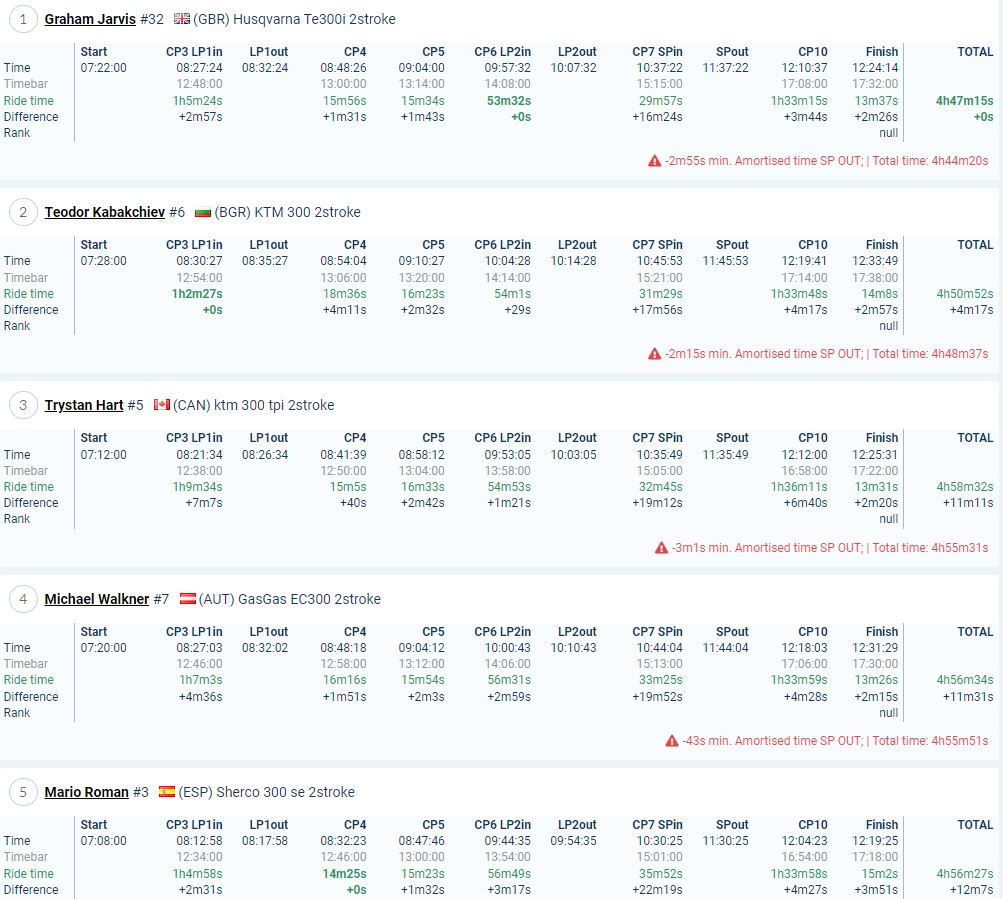Click the bold CP3 ride time 1h2m27s
Viewport: 1003px width, 899px height.
click(x=197, y=294)
